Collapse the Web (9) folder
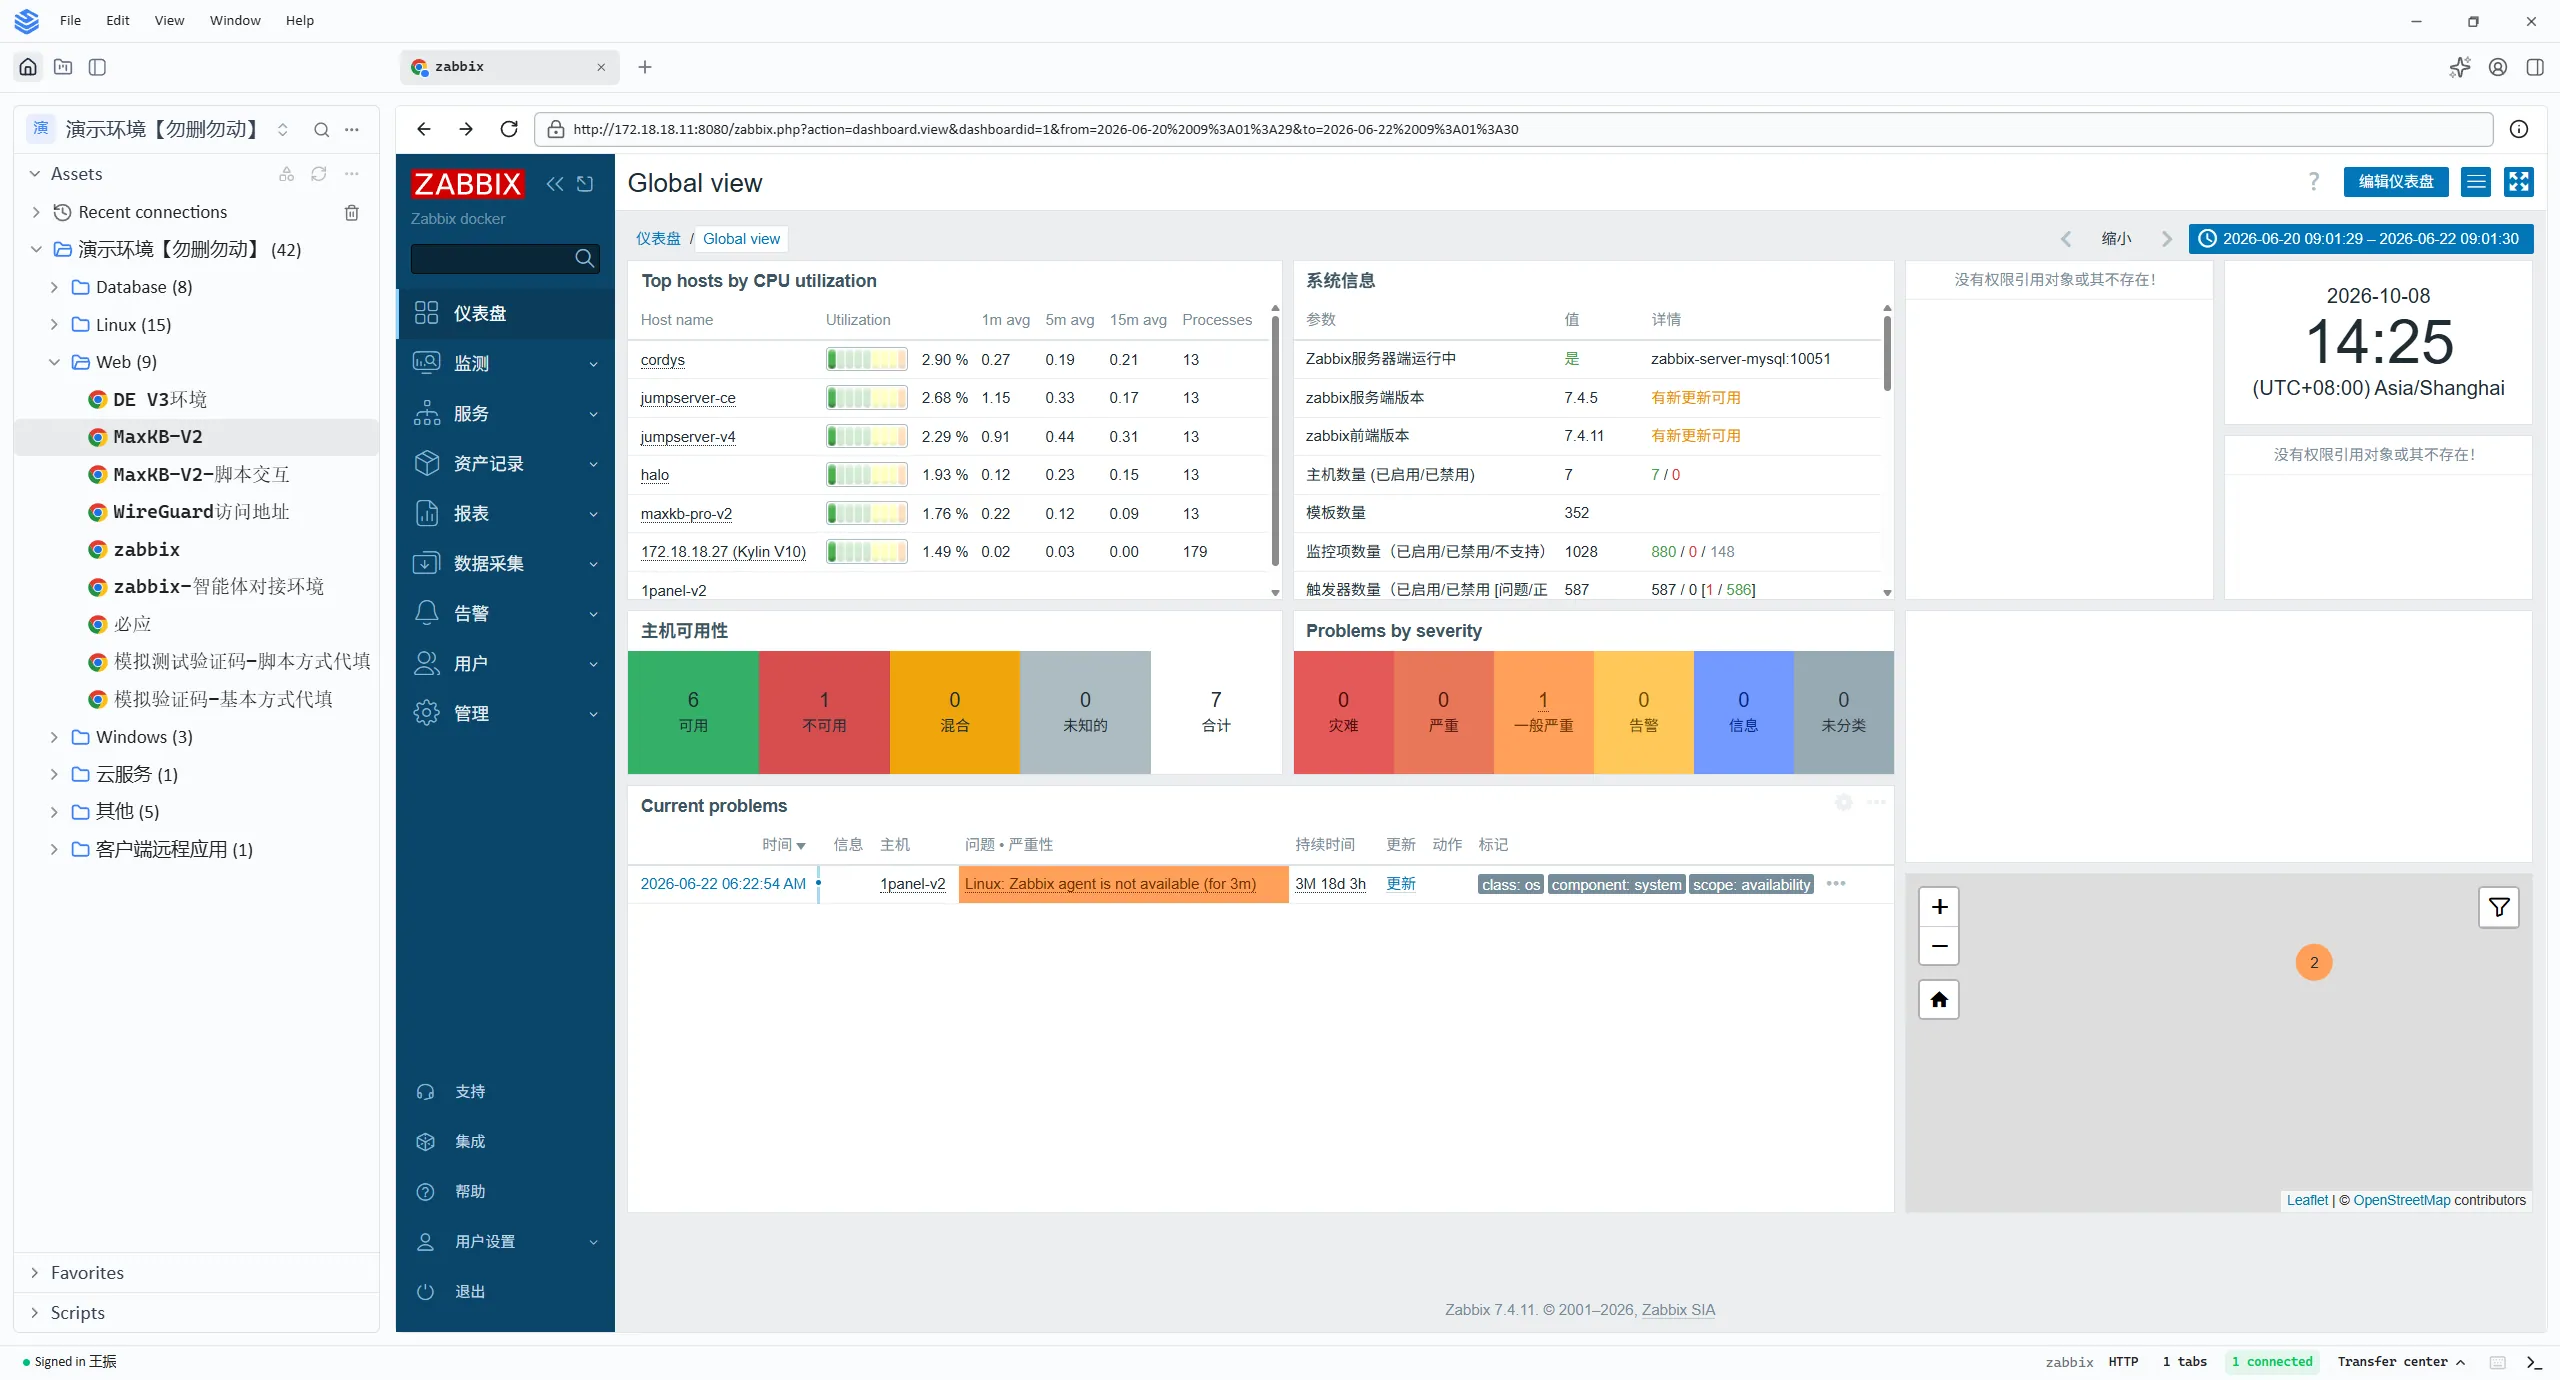The image size is (2560, 1380). click(54, 362)
